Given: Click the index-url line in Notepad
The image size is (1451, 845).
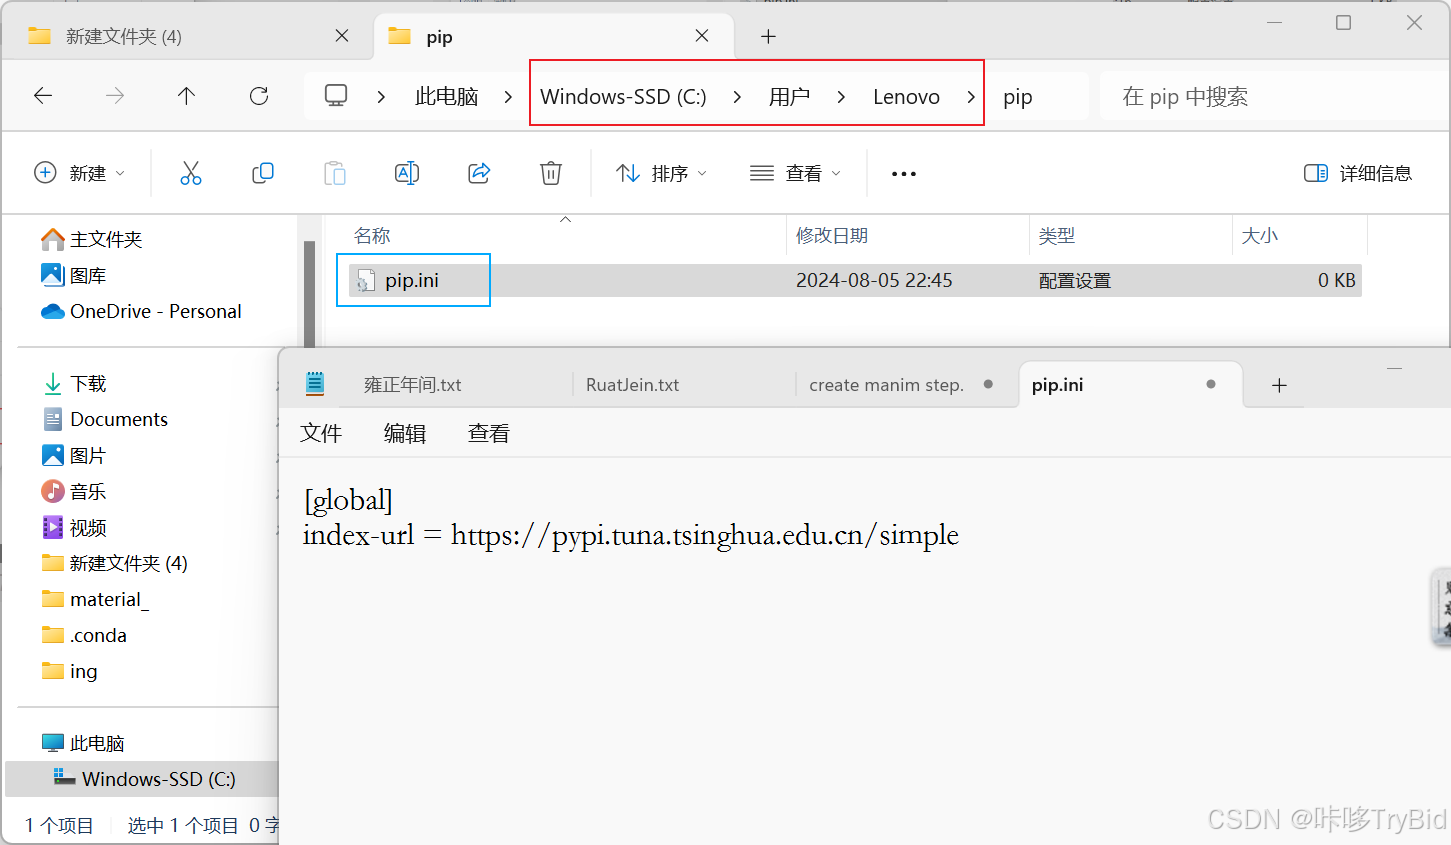Looking at the screenshot, I should [x=631, y=535].
